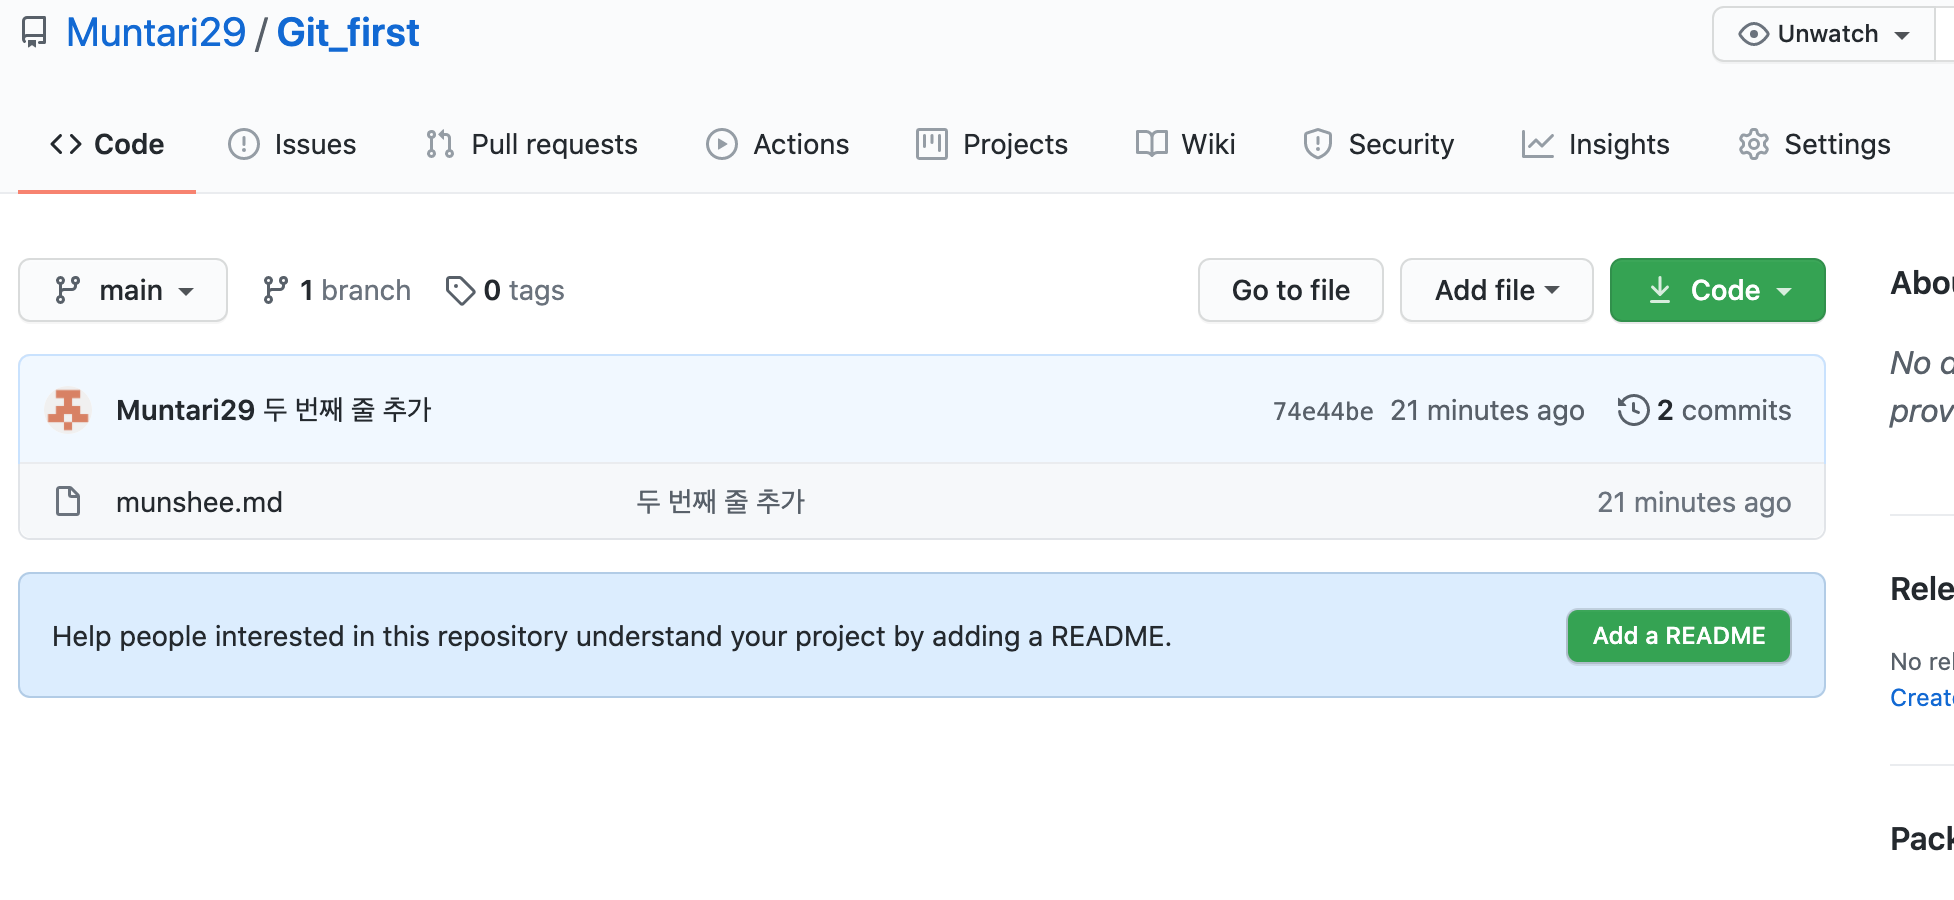Image resolution: width=1954 pixels, height=900 pixels.
Task: Click the Issues circle icon
Action: coord(244,144)
